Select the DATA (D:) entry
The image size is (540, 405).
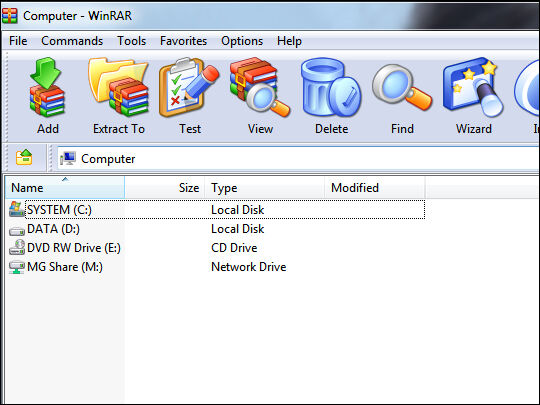(53, 229)
